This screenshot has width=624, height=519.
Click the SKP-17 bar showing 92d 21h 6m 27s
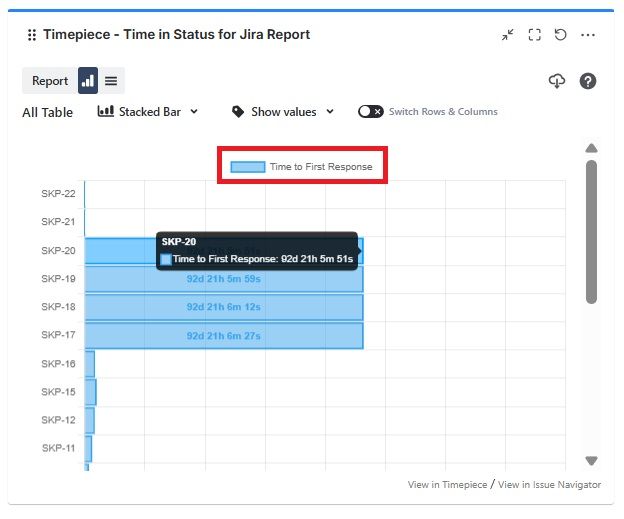click(x=224, y=336)
